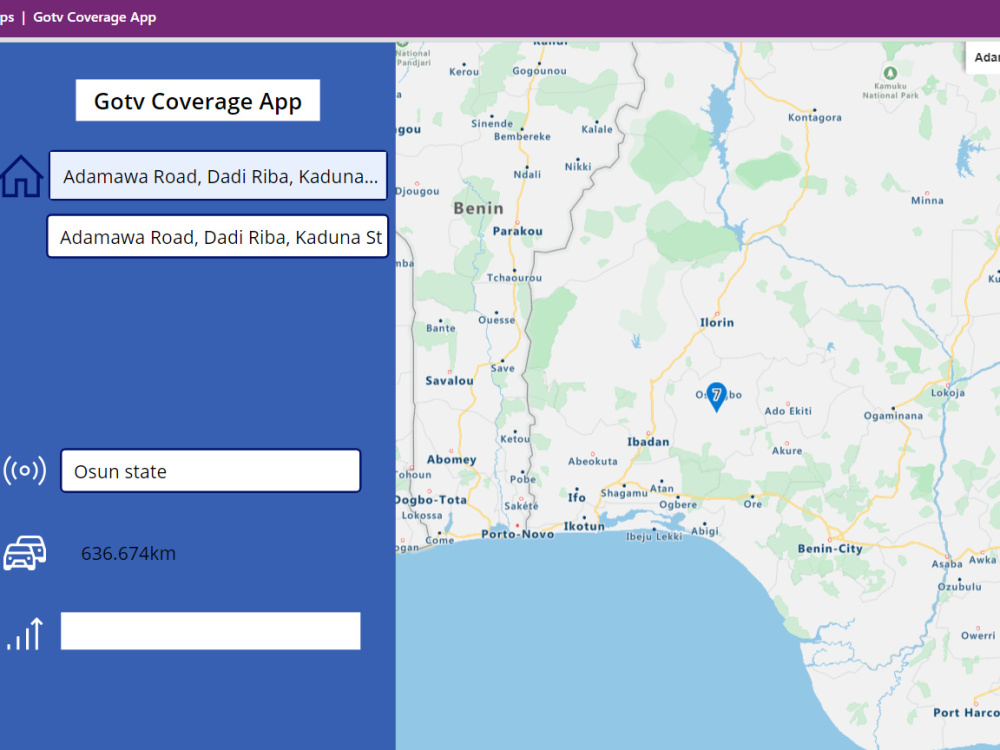Click the Gotv Coverage App header text
The width and height of the screenshot is (1000, 750).
coord(94,17)
